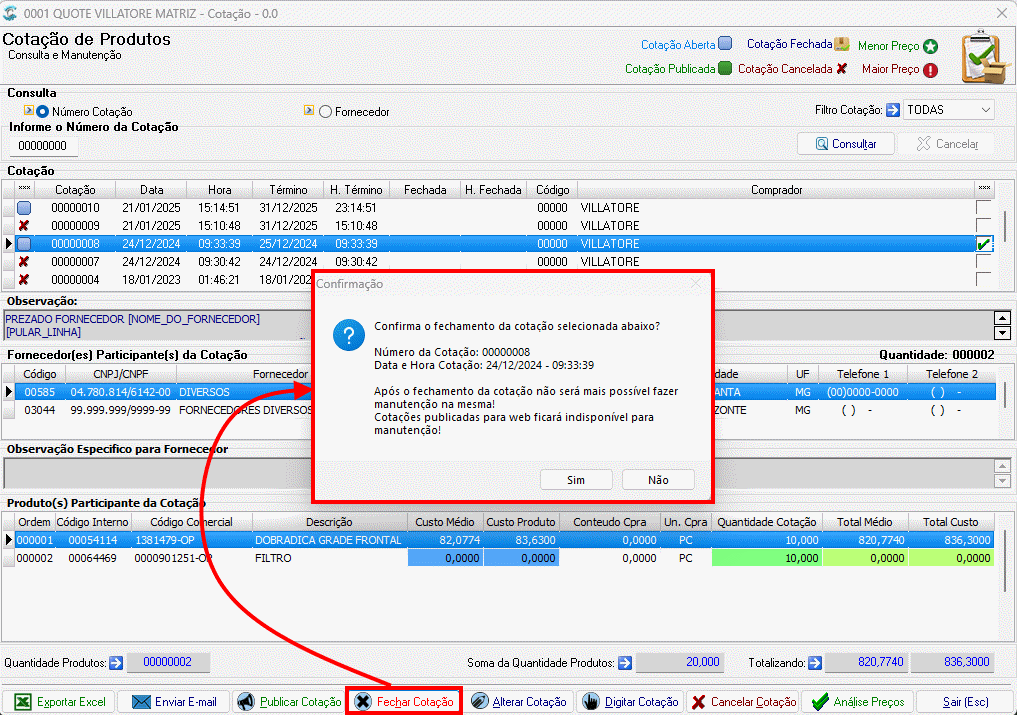The width and height of the screenshot is (1017, 715).
Task: Open the Filtro Cotação TODAS dropdown
Action: pyautogui.click(x=948, y=110)
